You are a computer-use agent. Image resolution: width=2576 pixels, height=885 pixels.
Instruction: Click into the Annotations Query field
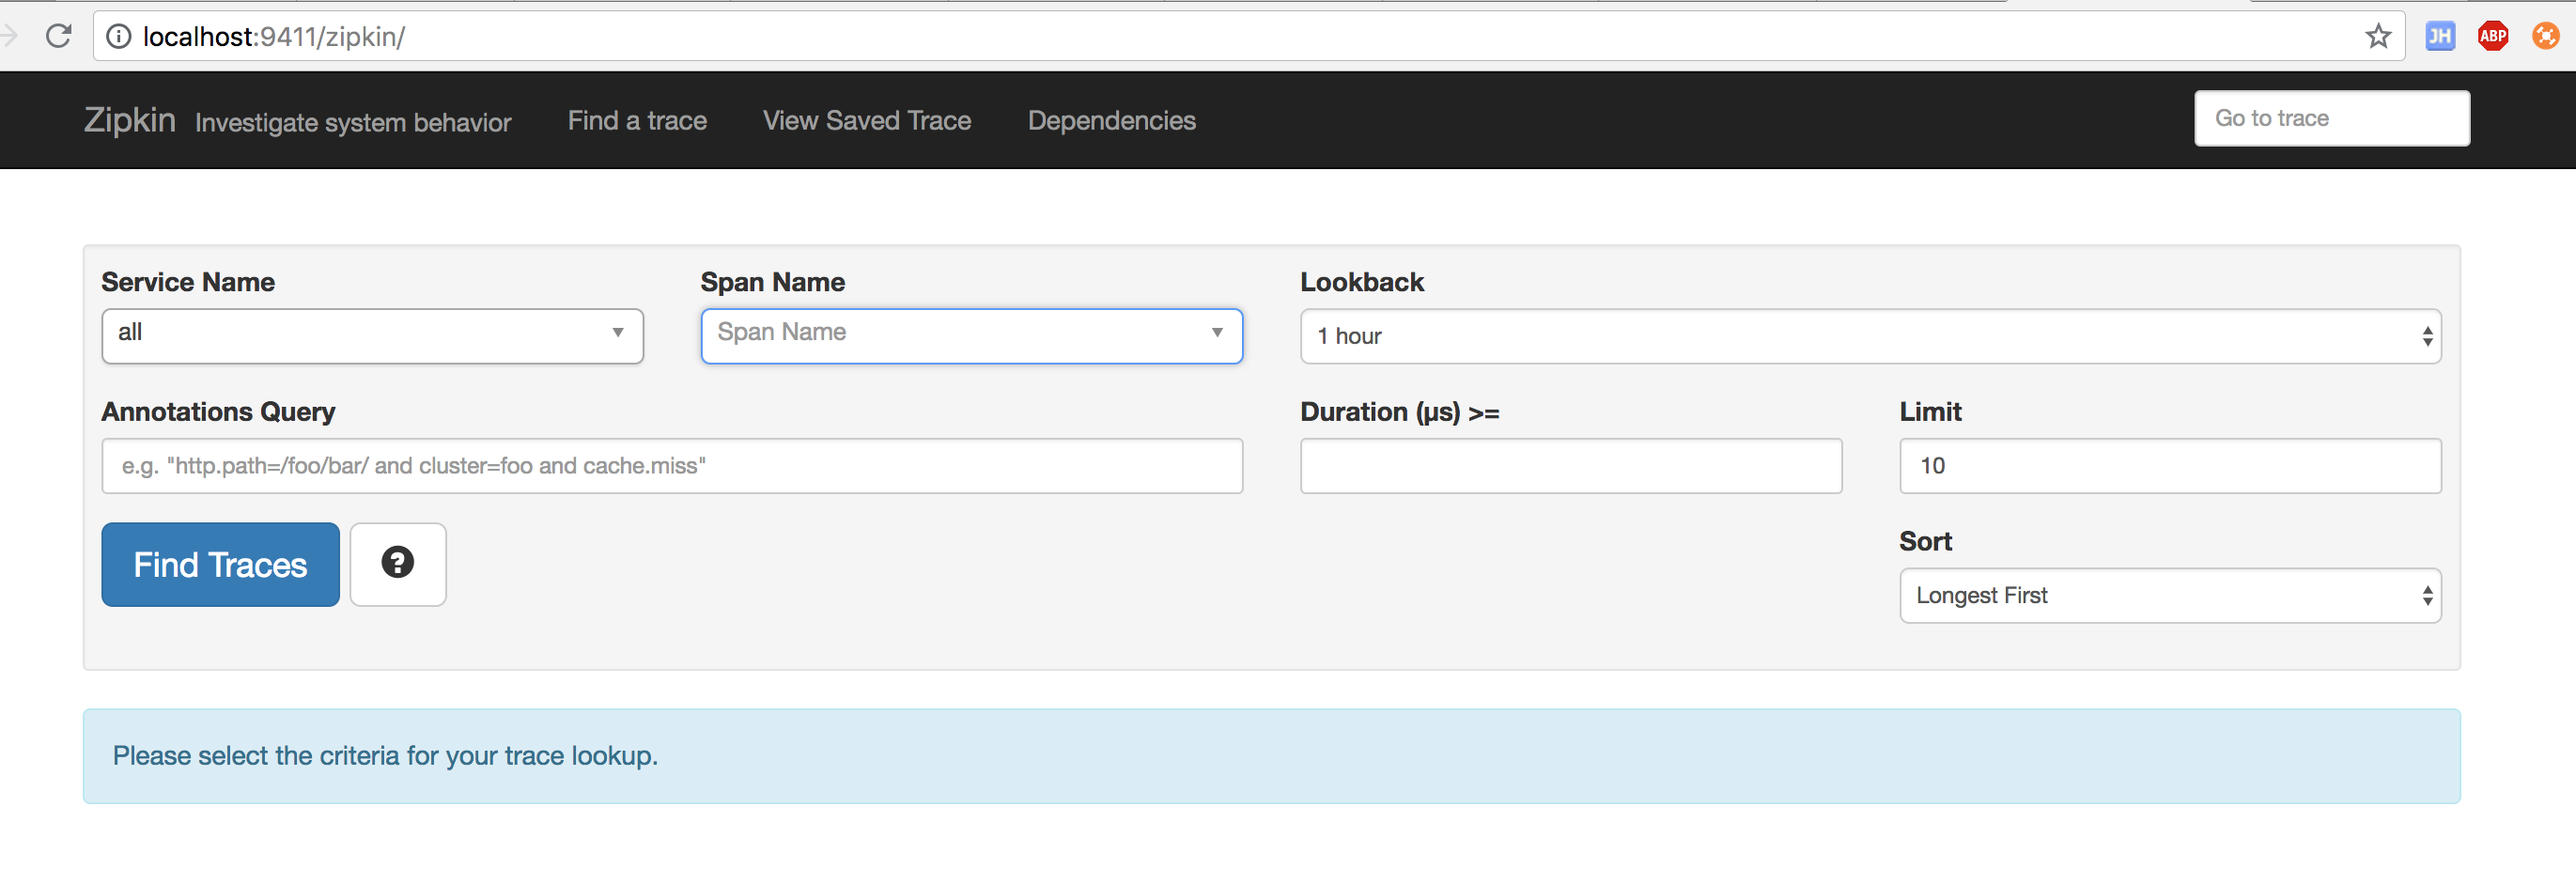tap(672, 466)
